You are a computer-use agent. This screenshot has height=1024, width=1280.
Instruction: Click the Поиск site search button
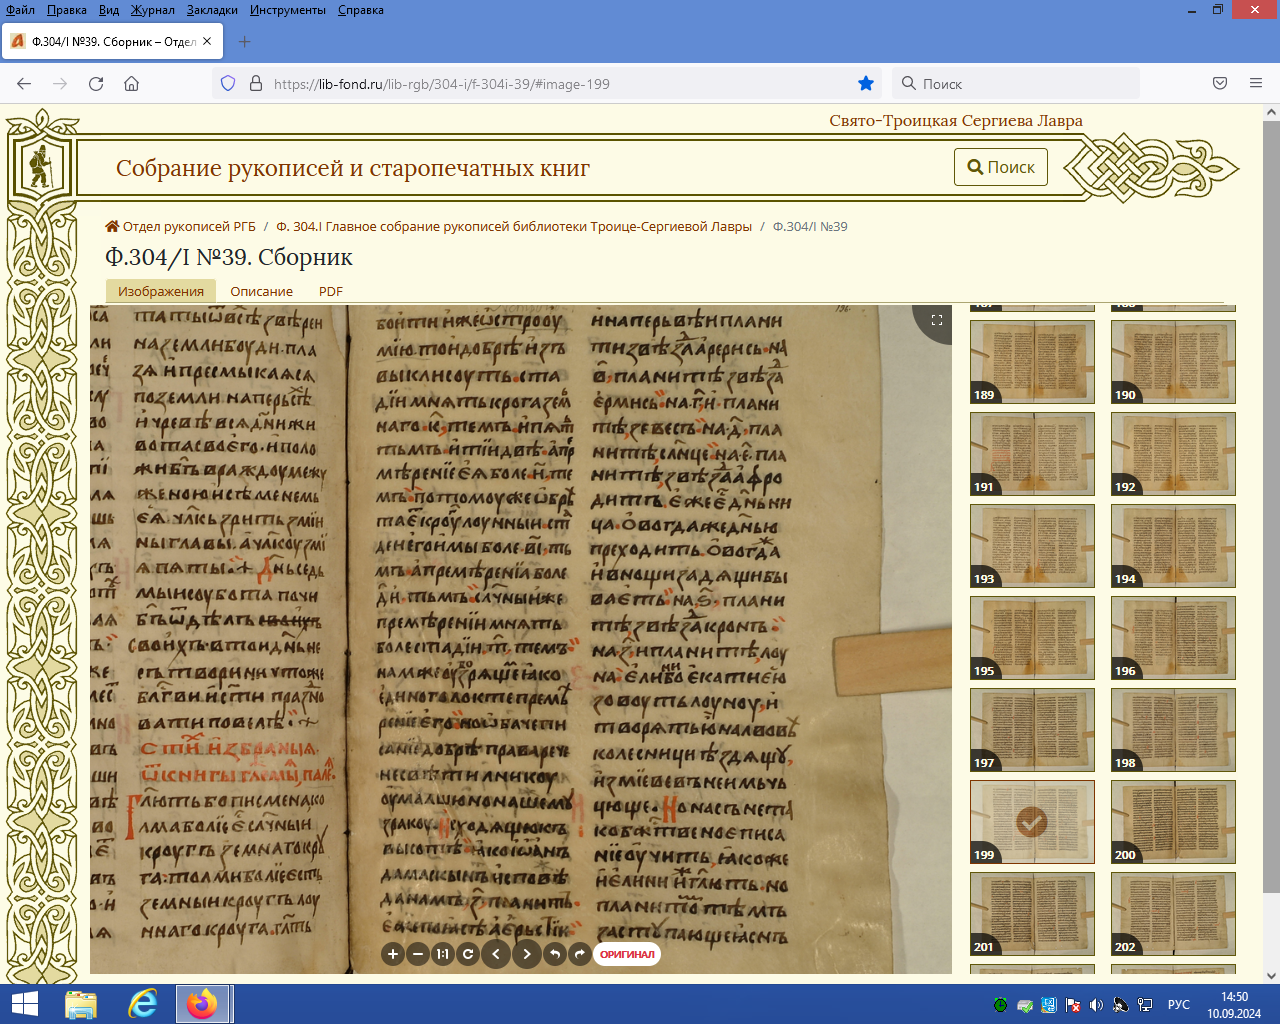[x=1001, y=167]
